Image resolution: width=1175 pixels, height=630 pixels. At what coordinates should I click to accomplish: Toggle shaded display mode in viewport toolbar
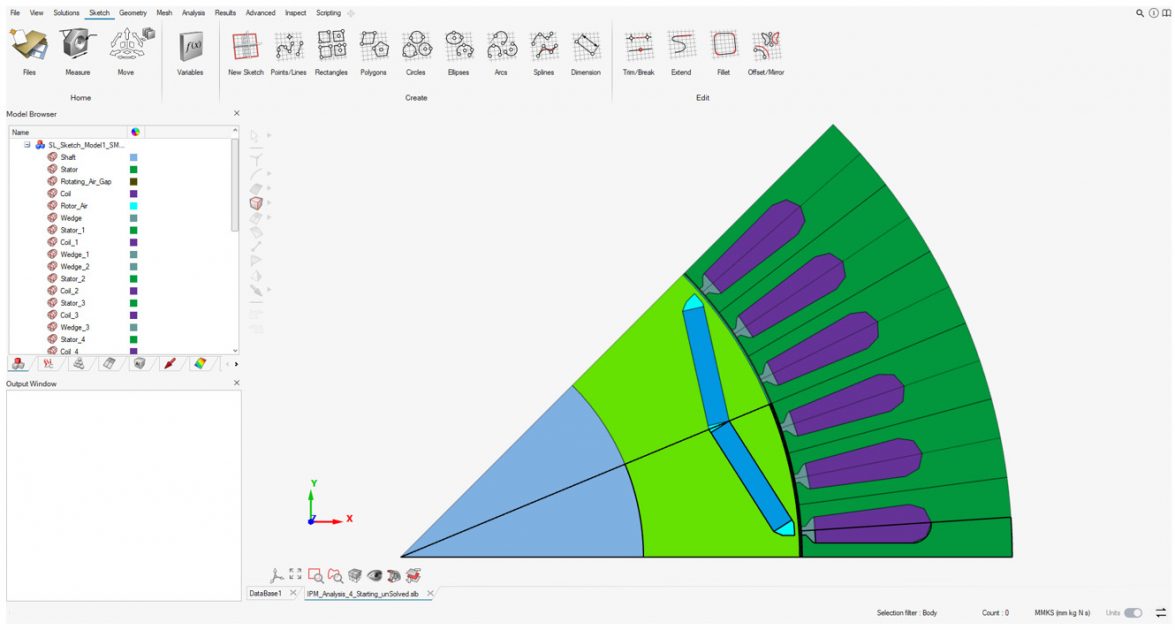coord(355,575)
